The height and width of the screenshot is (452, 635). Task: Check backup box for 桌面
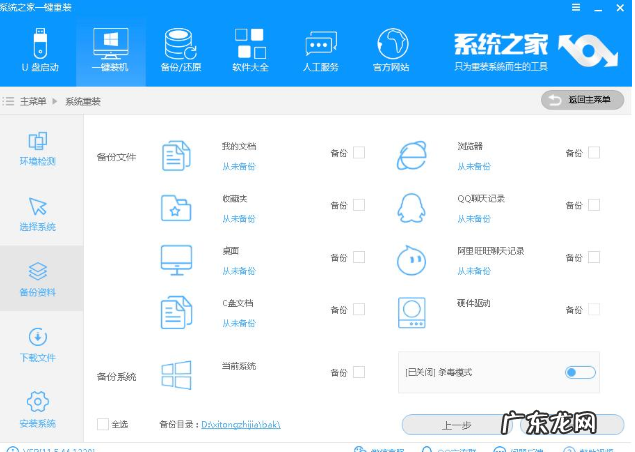[x=359, y=257]
